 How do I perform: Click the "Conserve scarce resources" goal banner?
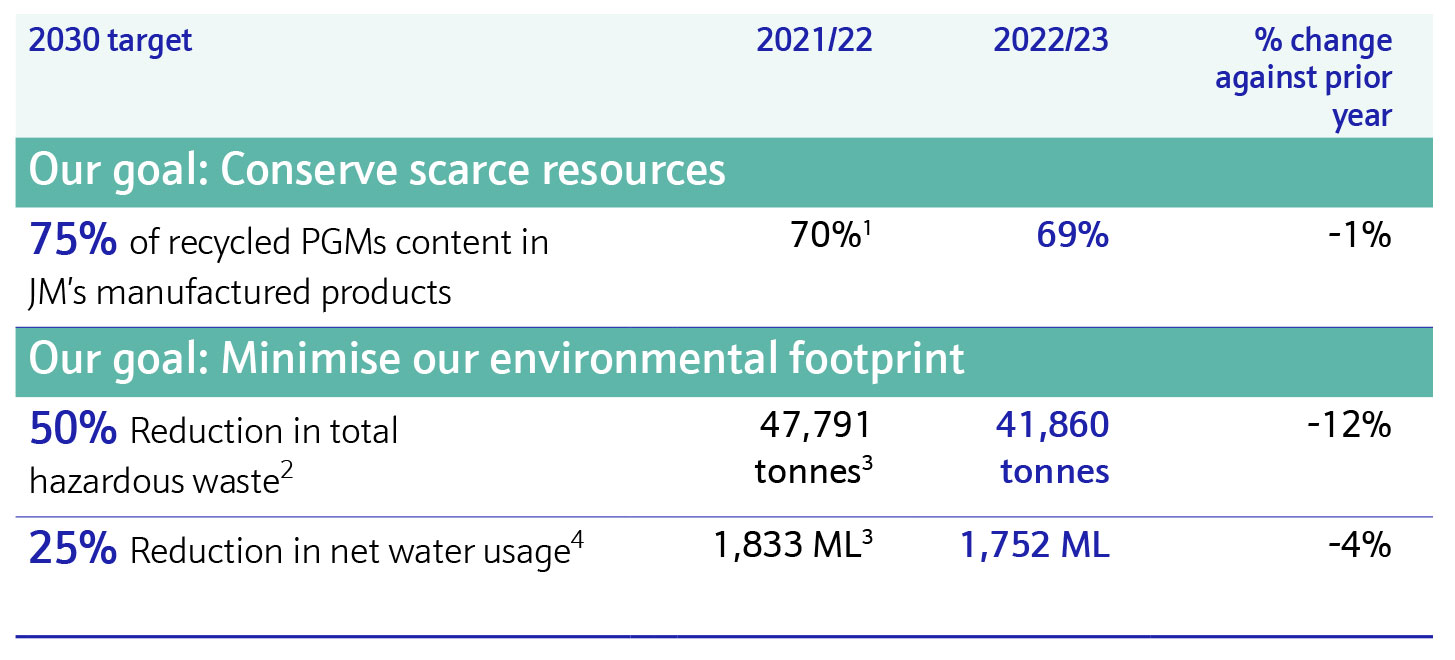click(377, 171)
